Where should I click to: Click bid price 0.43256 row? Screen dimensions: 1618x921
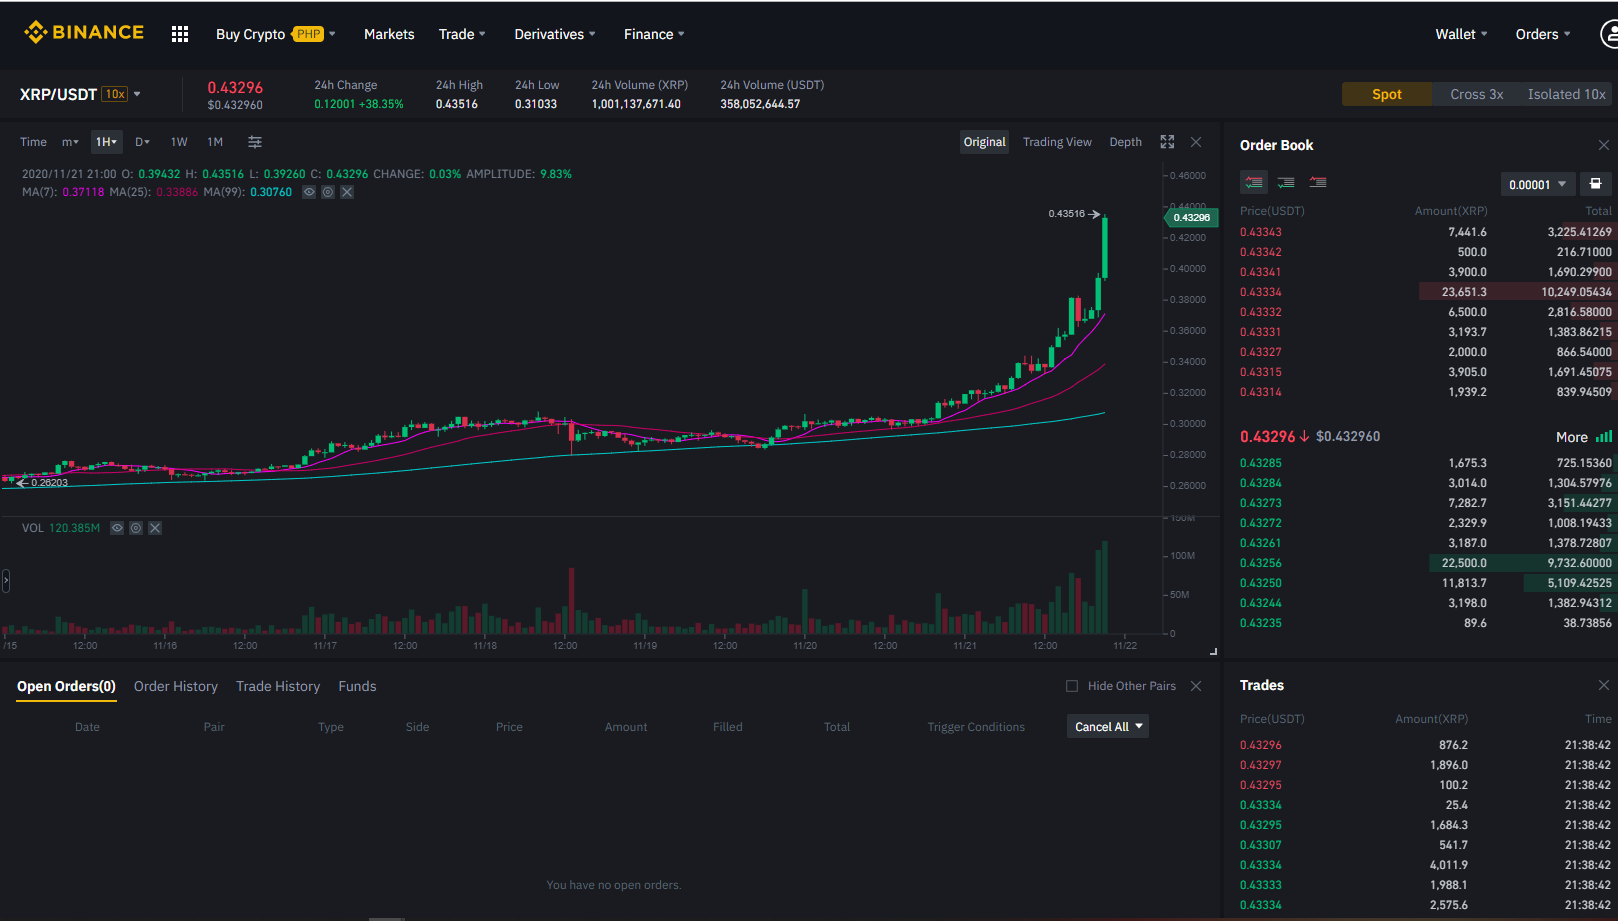point(1425,563)
